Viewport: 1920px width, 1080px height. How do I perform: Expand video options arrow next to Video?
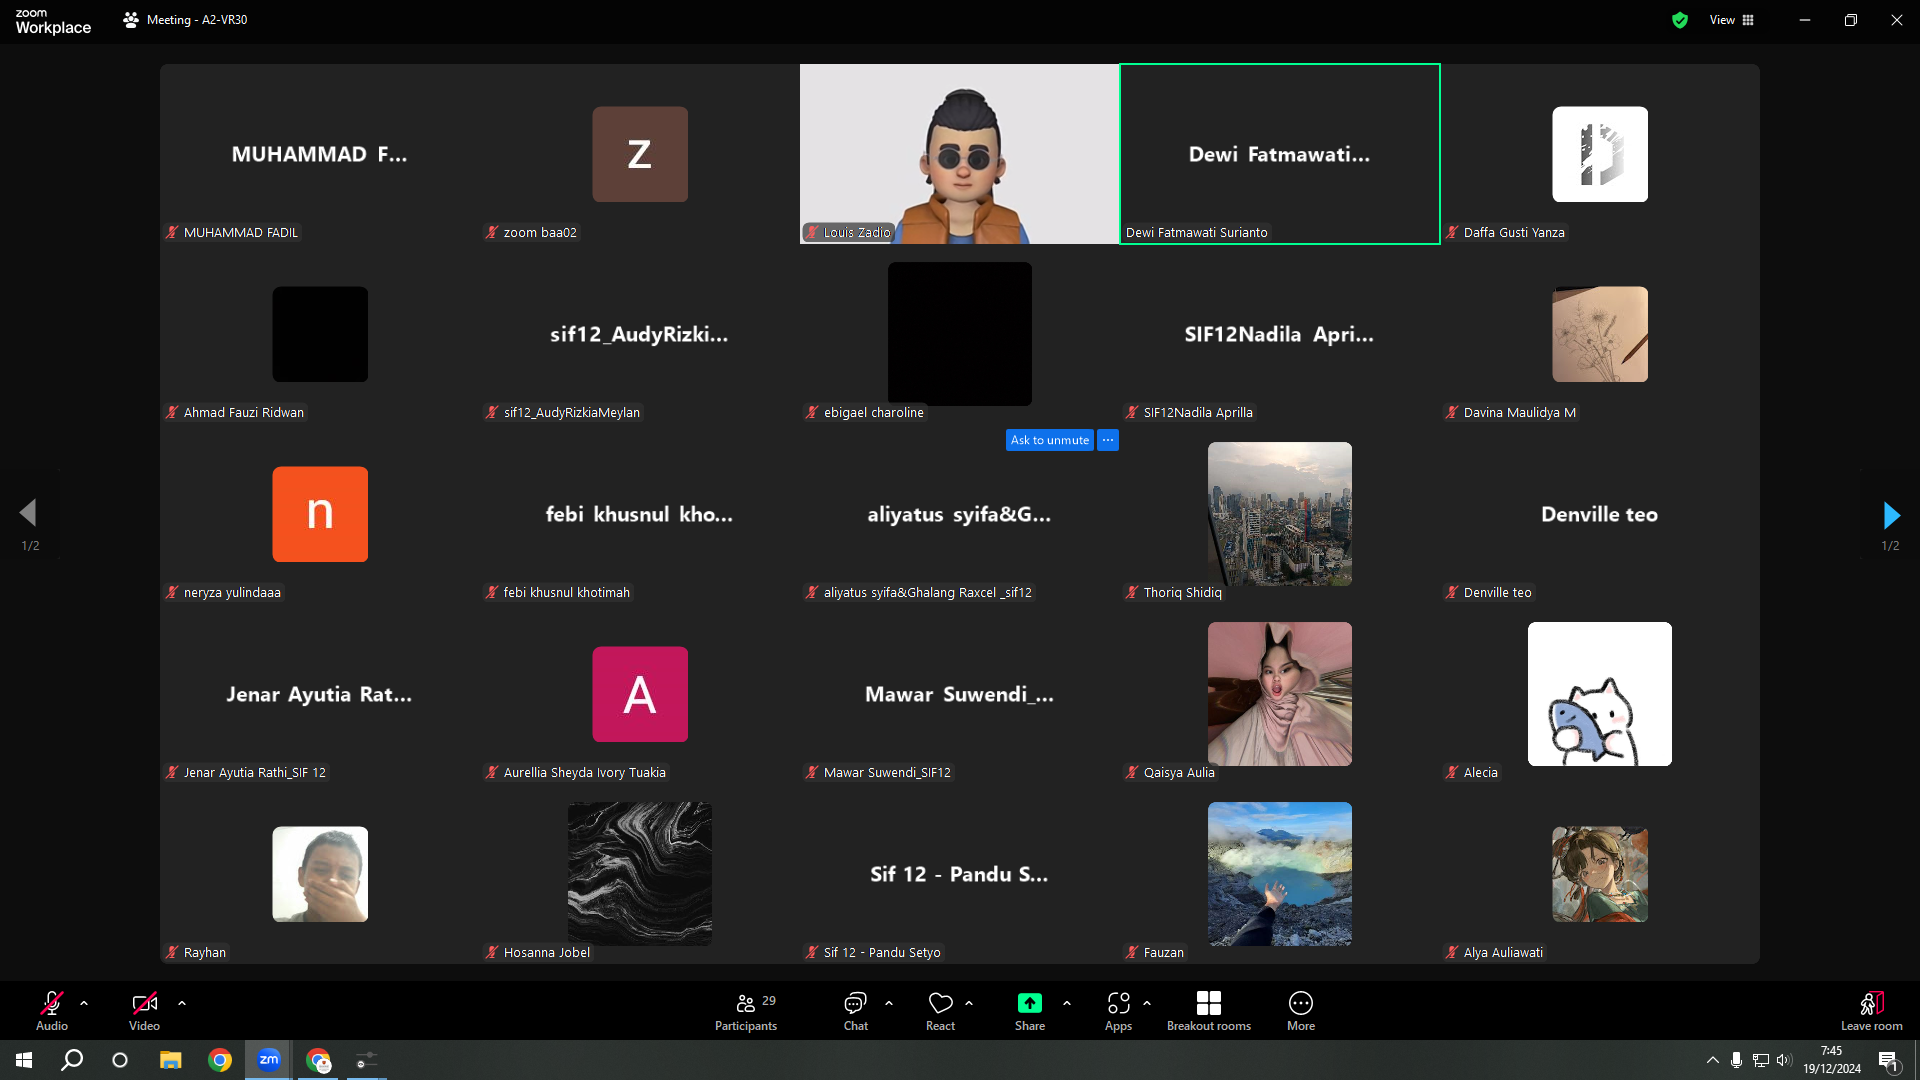(182, 1002)
